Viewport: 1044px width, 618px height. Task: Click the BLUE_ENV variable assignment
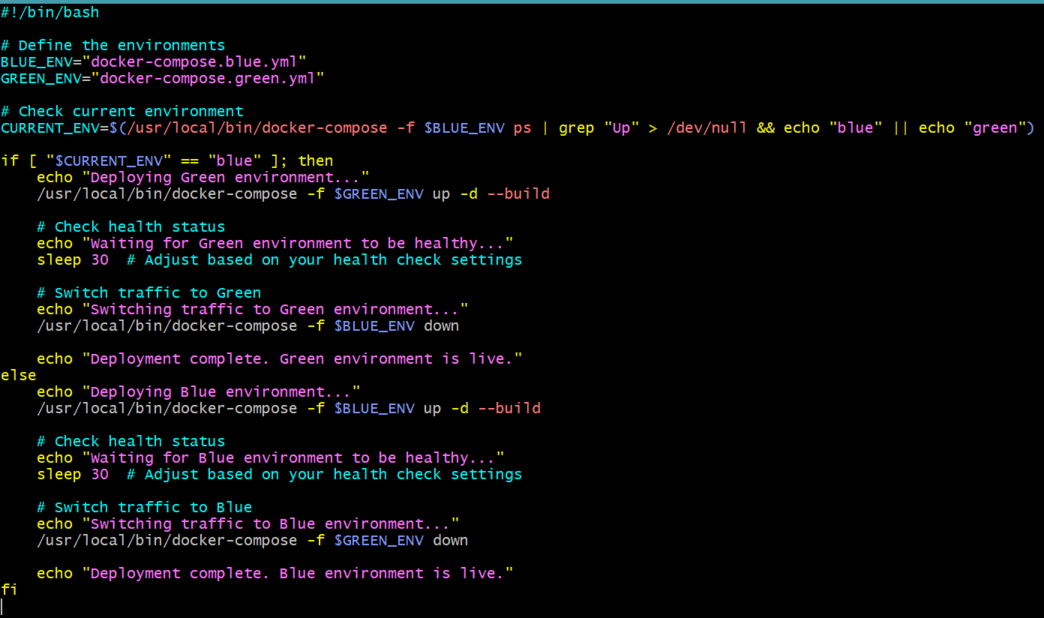[x=153, y=62]
